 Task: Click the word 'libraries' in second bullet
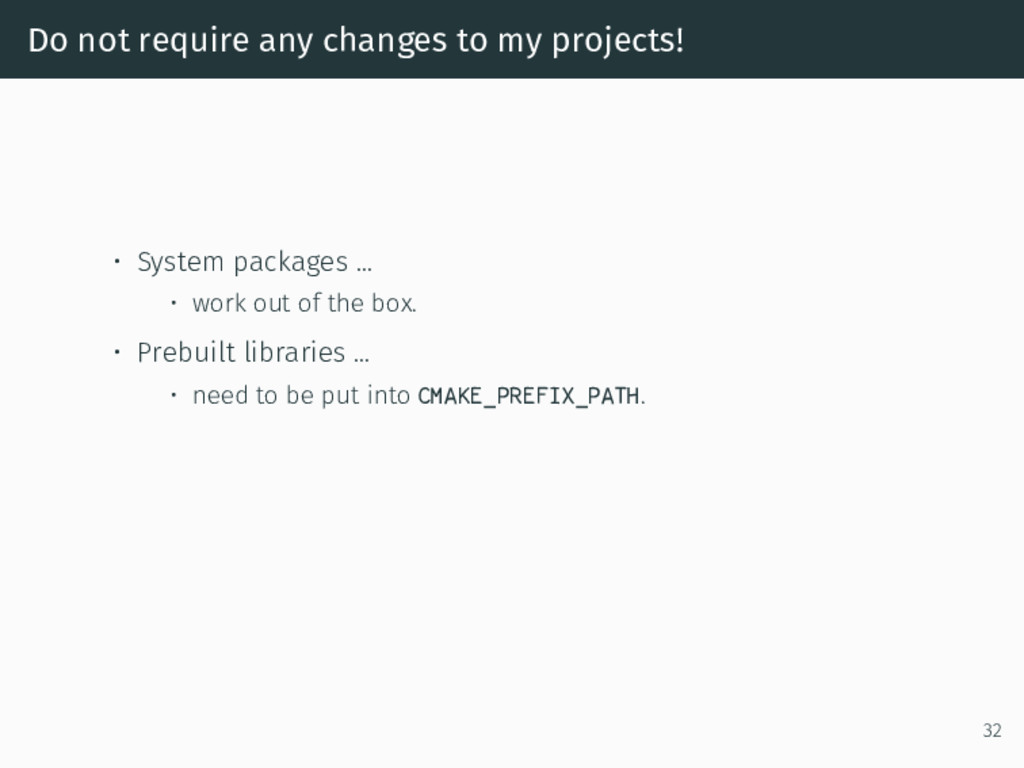[x=295, y=352]
